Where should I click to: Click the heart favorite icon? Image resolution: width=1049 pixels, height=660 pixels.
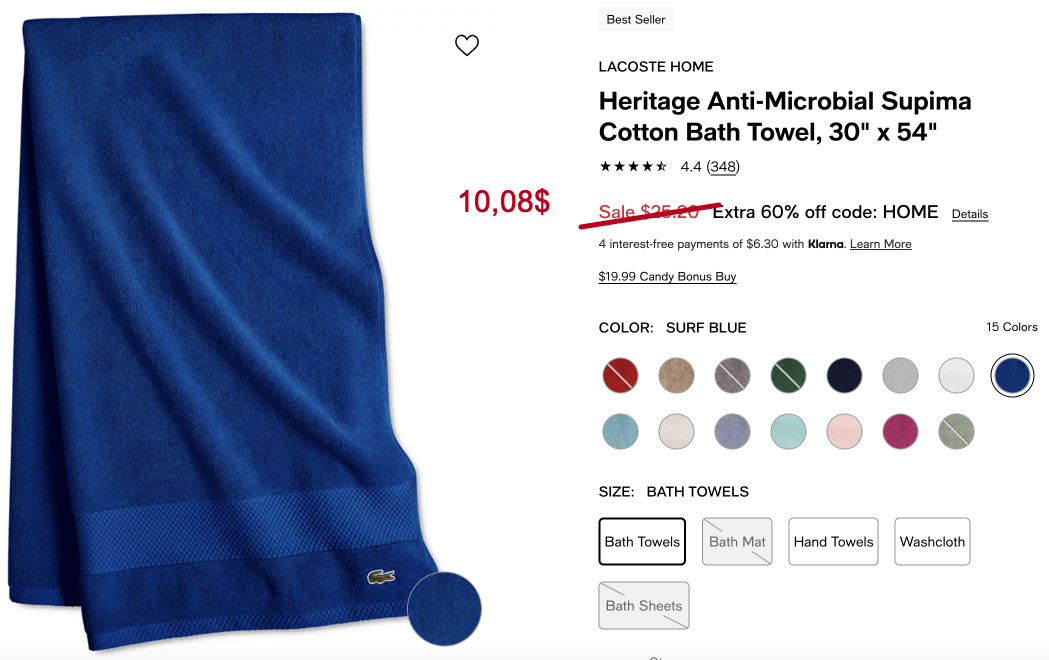pyautogui.click(x=467, y=45)
